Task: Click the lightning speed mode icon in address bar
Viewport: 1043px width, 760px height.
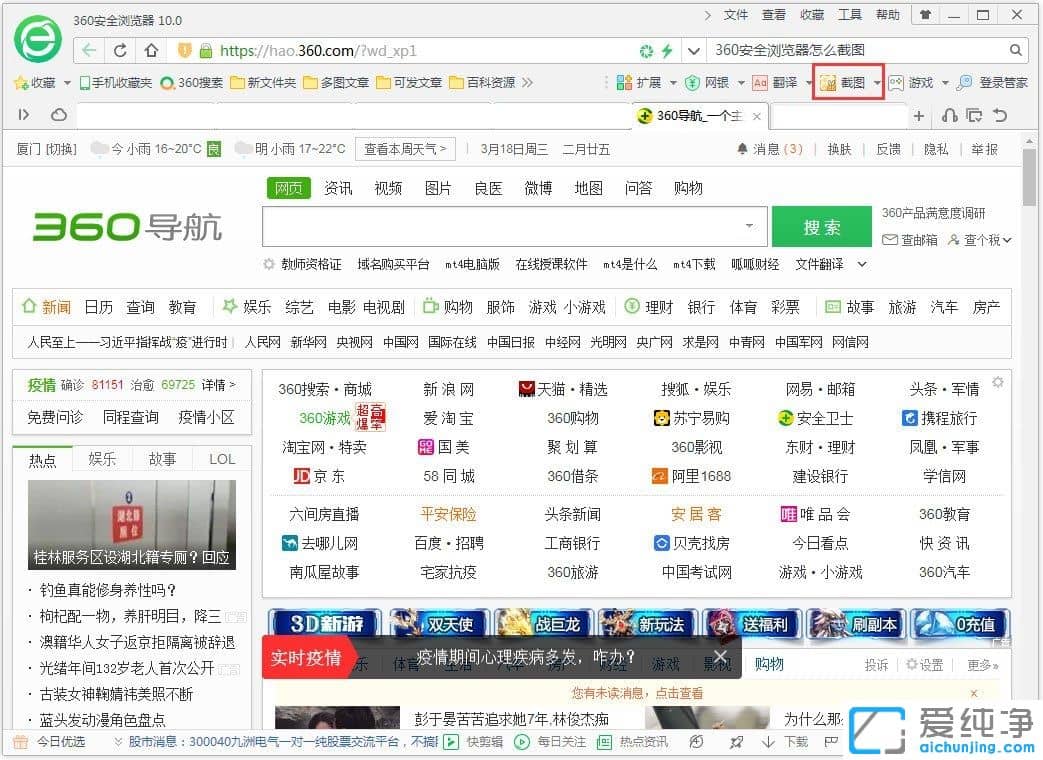Action: [667, 51]
